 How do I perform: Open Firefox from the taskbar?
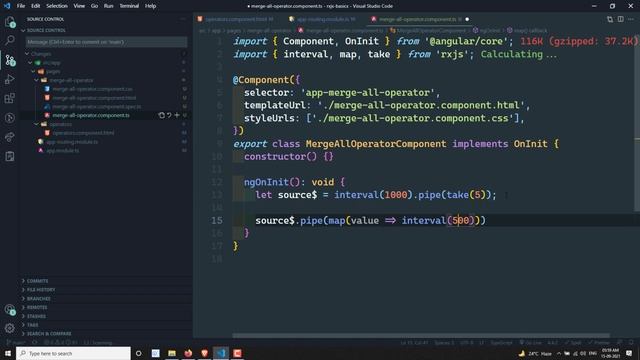coord(188,353)
